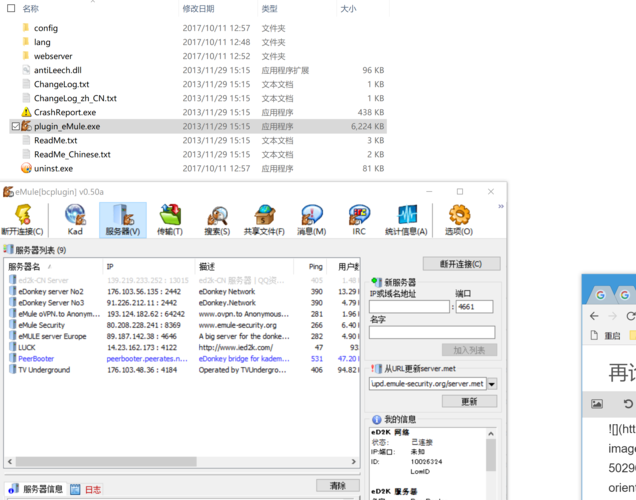
Task: Open the Kad network toolbar icon
Action: click(75, 219)
